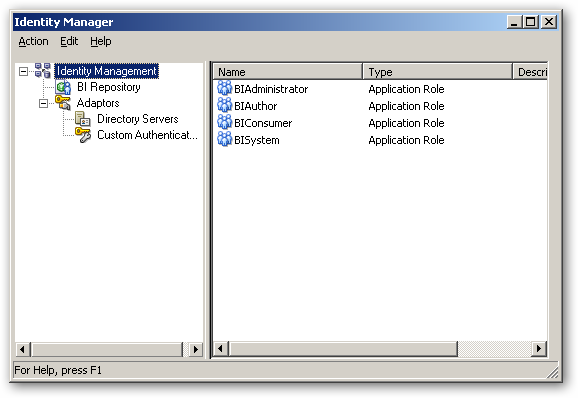578x398 pixels.
Task: Click the BIAdministrator role icon
Action: coord(224,88)
